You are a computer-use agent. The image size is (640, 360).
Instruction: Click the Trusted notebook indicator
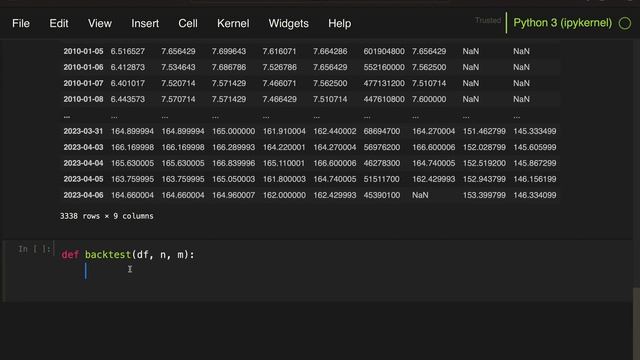[488, 20]
